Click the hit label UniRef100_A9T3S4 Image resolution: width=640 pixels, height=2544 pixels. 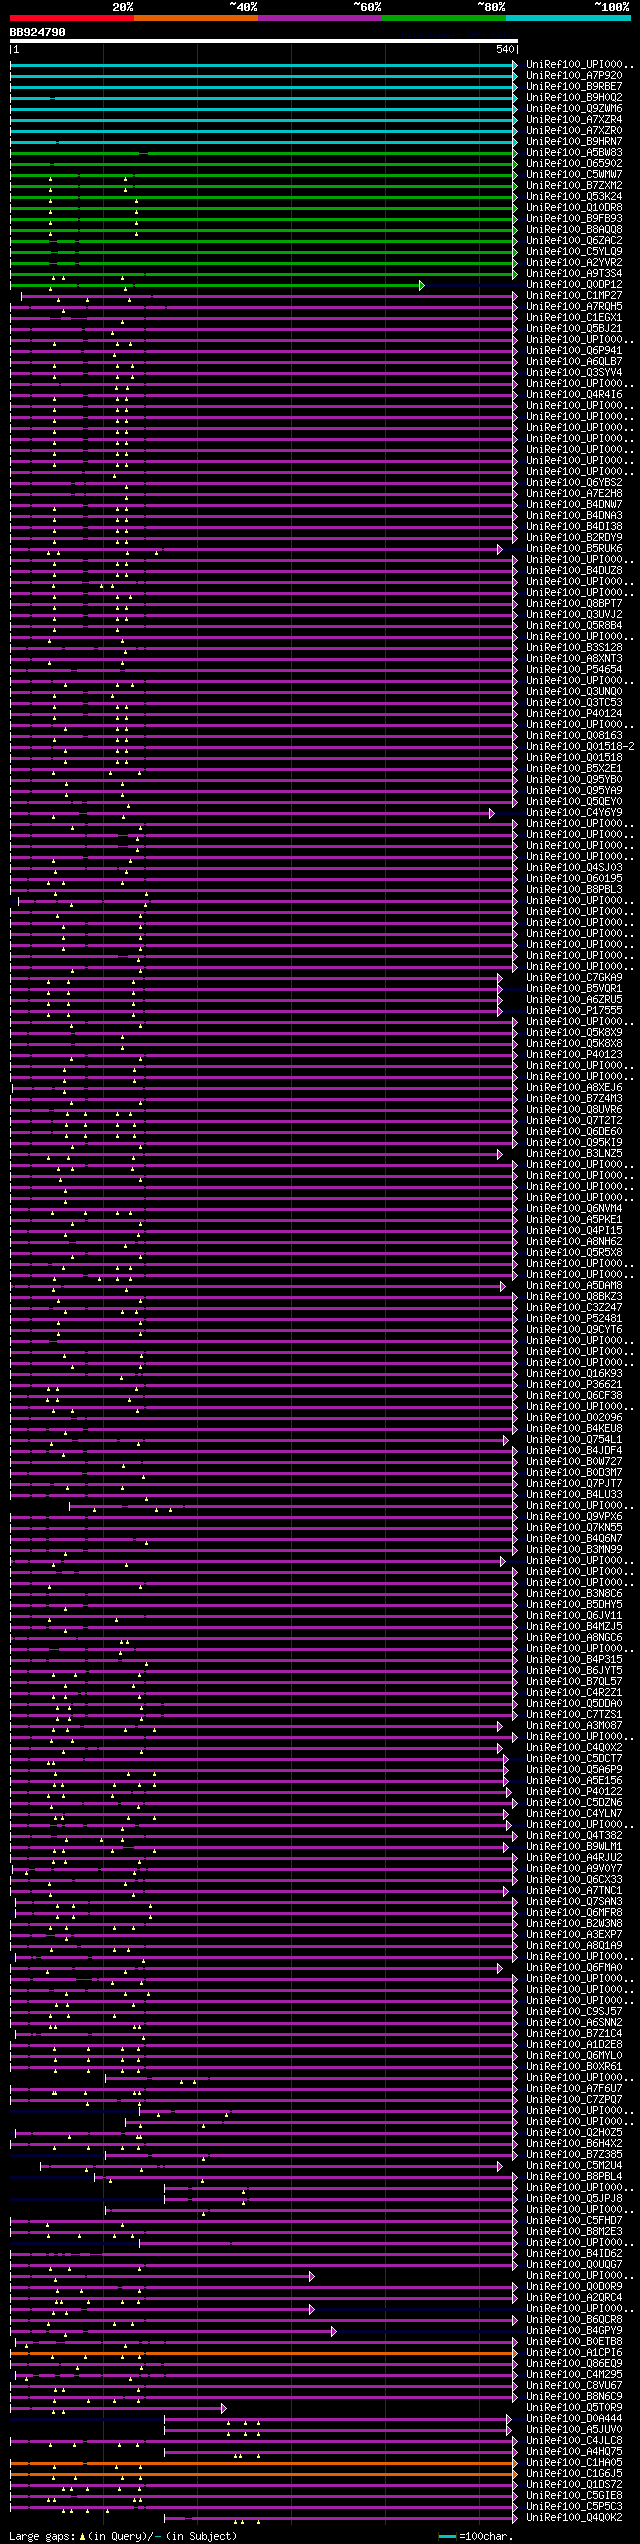(x=574, y=274)
